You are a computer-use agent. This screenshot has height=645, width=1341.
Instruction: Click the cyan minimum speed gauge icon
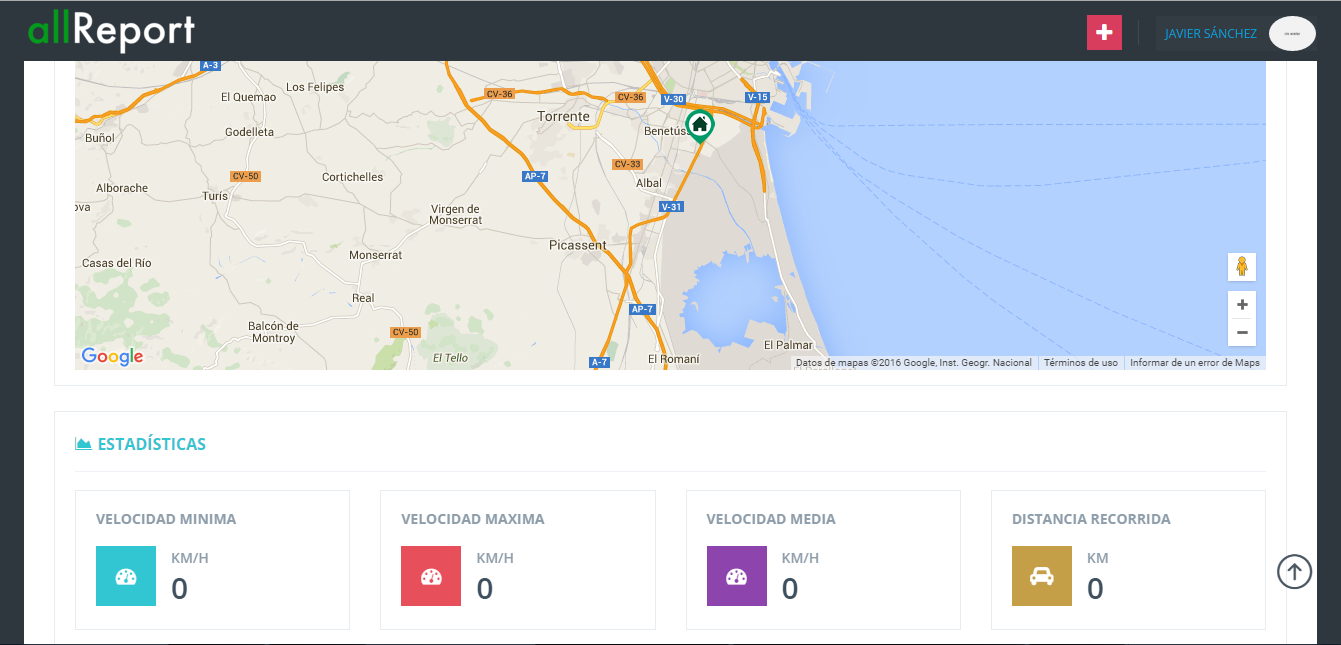pos(126,576)
